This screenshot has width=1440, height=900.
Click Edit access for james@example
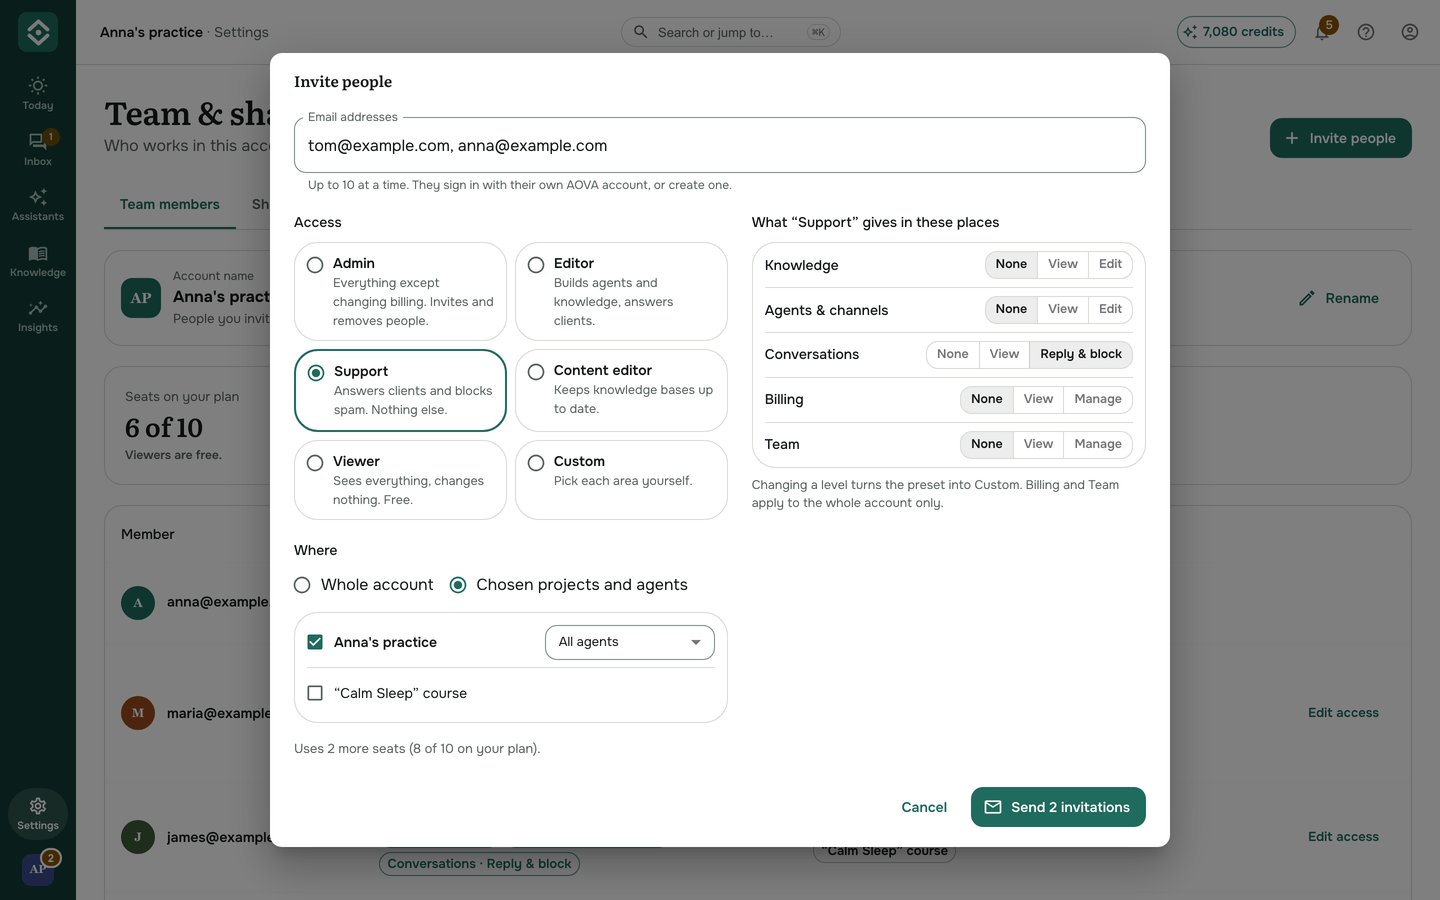pos(1343,837)
